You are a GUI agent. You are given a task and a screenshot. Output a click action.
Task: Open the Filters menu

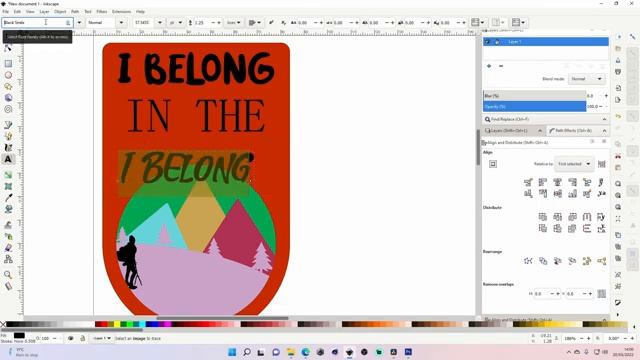pyautogui.click(x=102, y=11)
